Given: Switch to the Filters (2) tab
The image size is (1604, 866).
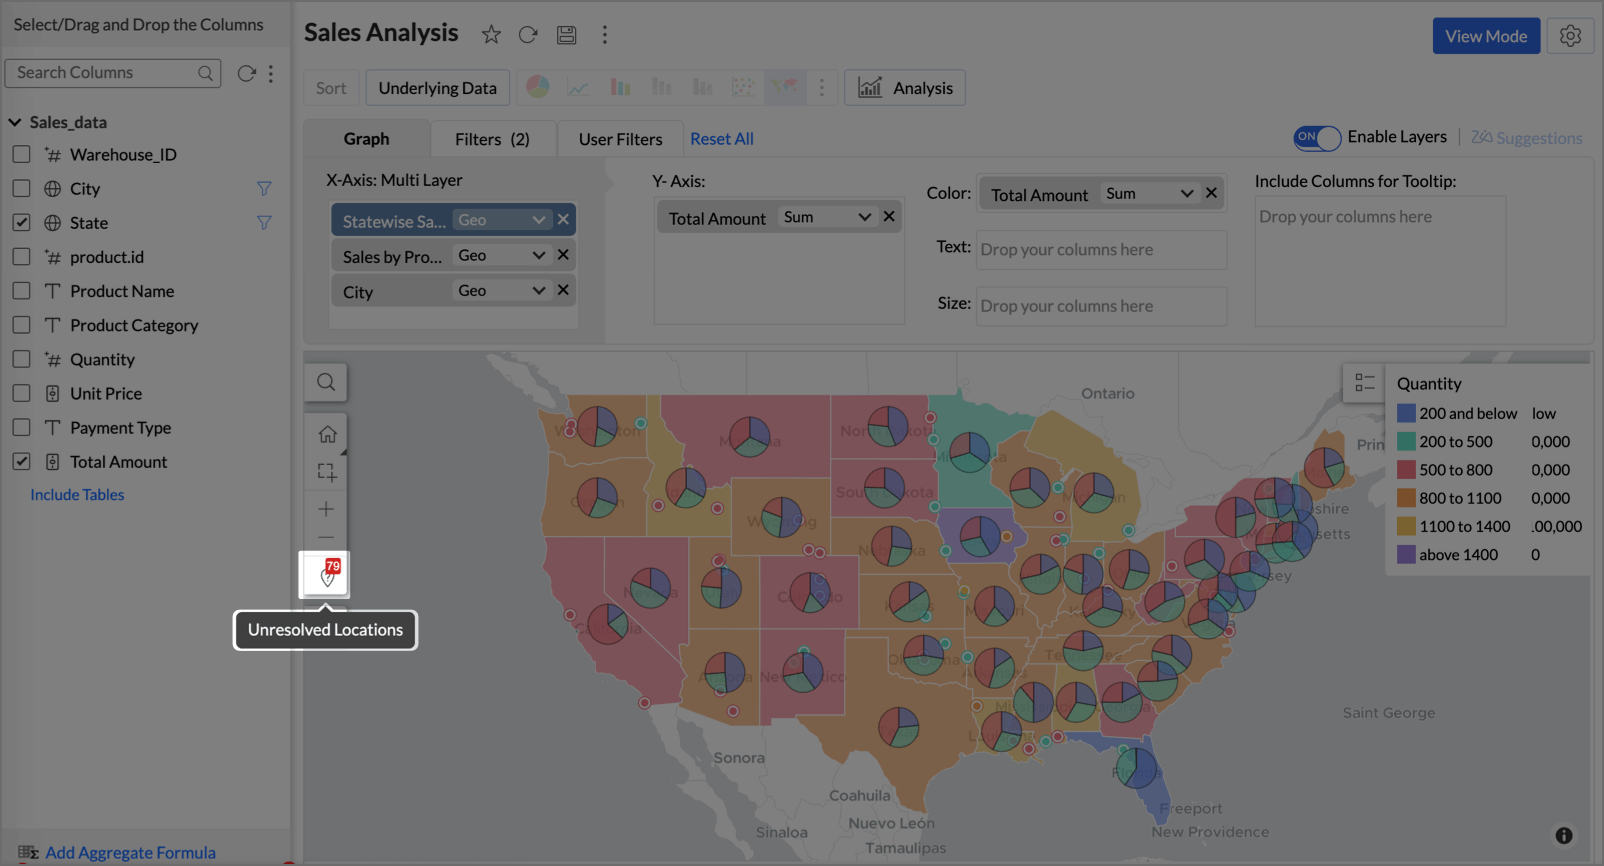Looking at the screenshot, I should 492,139.
